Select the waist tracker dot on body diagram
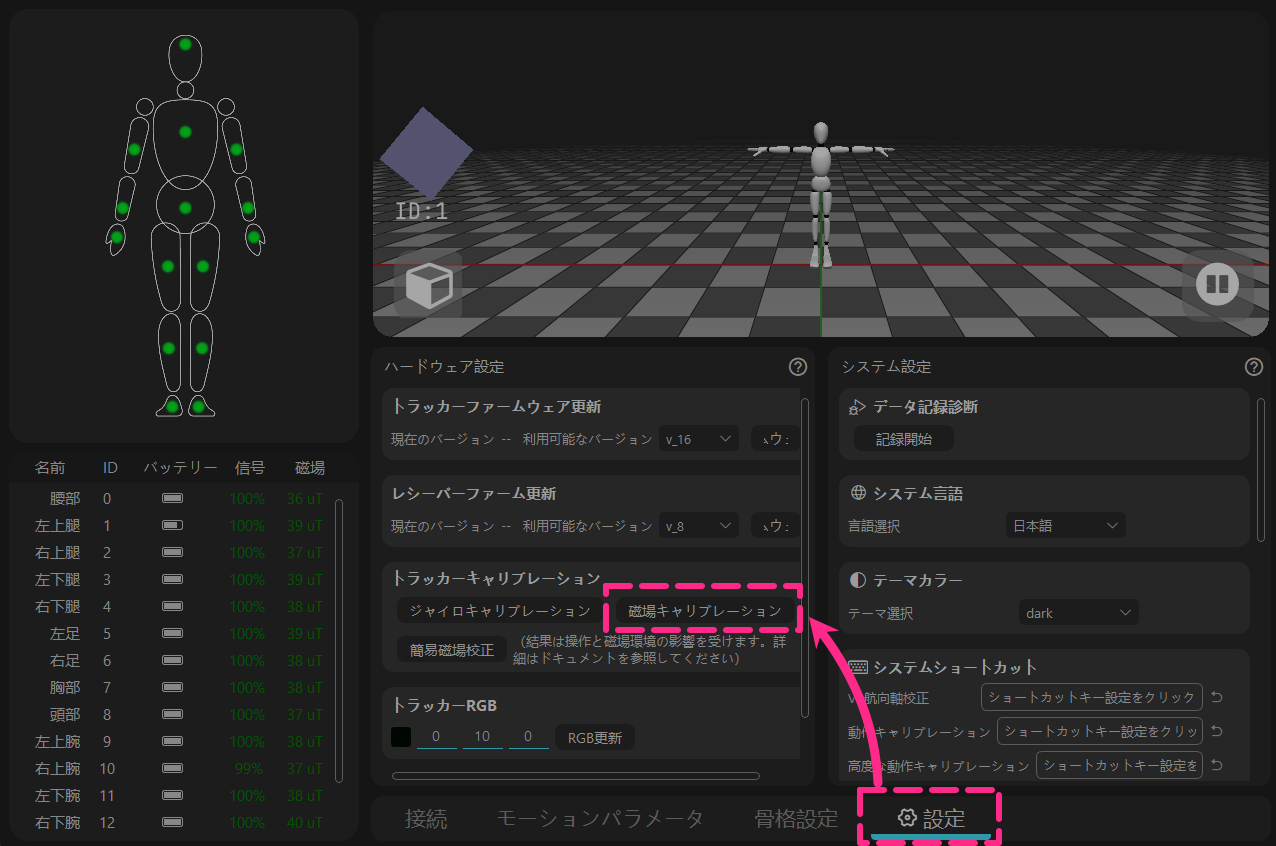 tap(185, 207)
